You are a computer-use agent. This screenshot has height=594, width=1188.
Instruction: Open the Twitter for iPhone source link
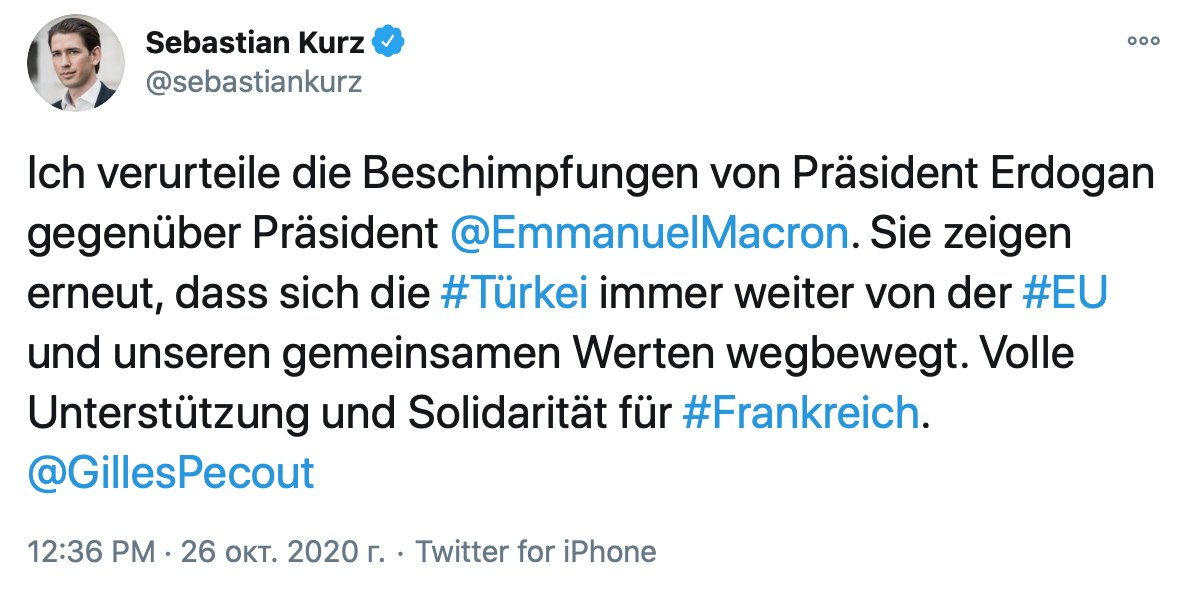tap(536, 551)
